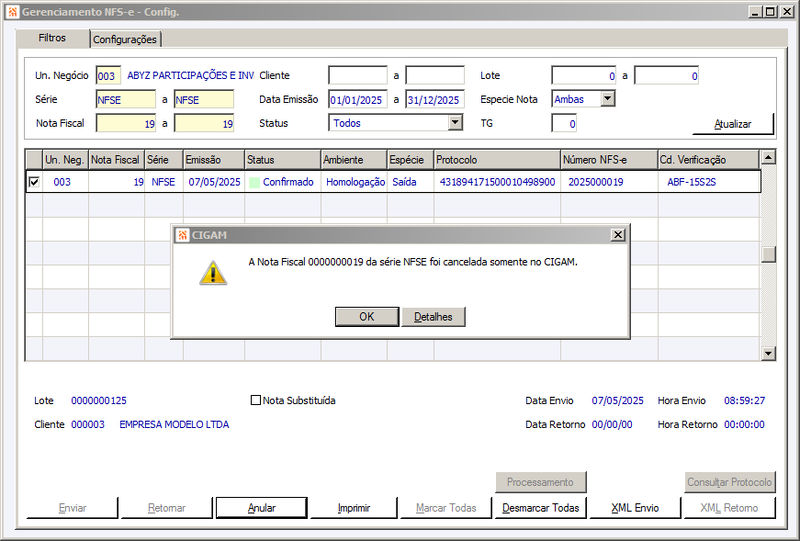The width and height of the screenshot is (800, 541).
Task: Click the warning icon in CIGAM dialog
Action: coord(213,273)
